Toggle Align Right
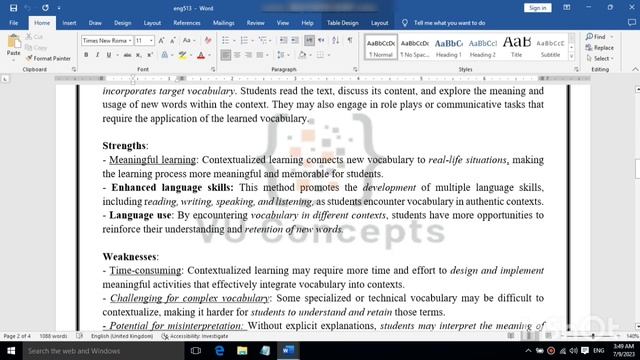 (248, 55)
